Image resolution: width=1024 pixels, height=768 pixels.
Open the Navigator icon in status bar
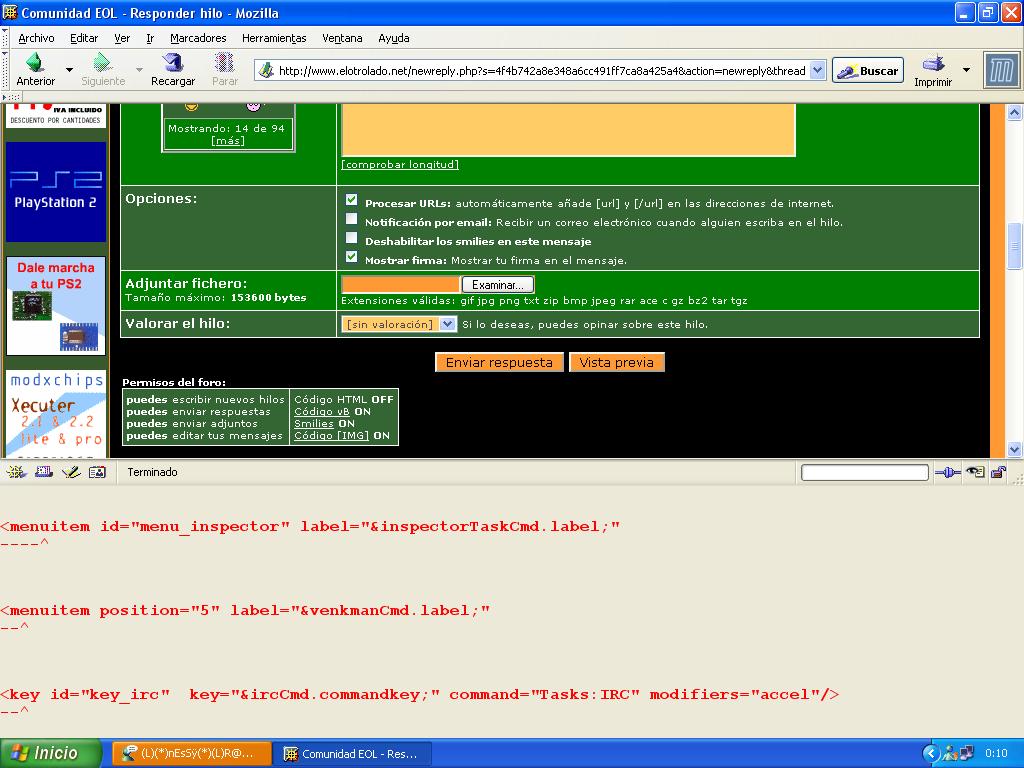tap(16, 472)
